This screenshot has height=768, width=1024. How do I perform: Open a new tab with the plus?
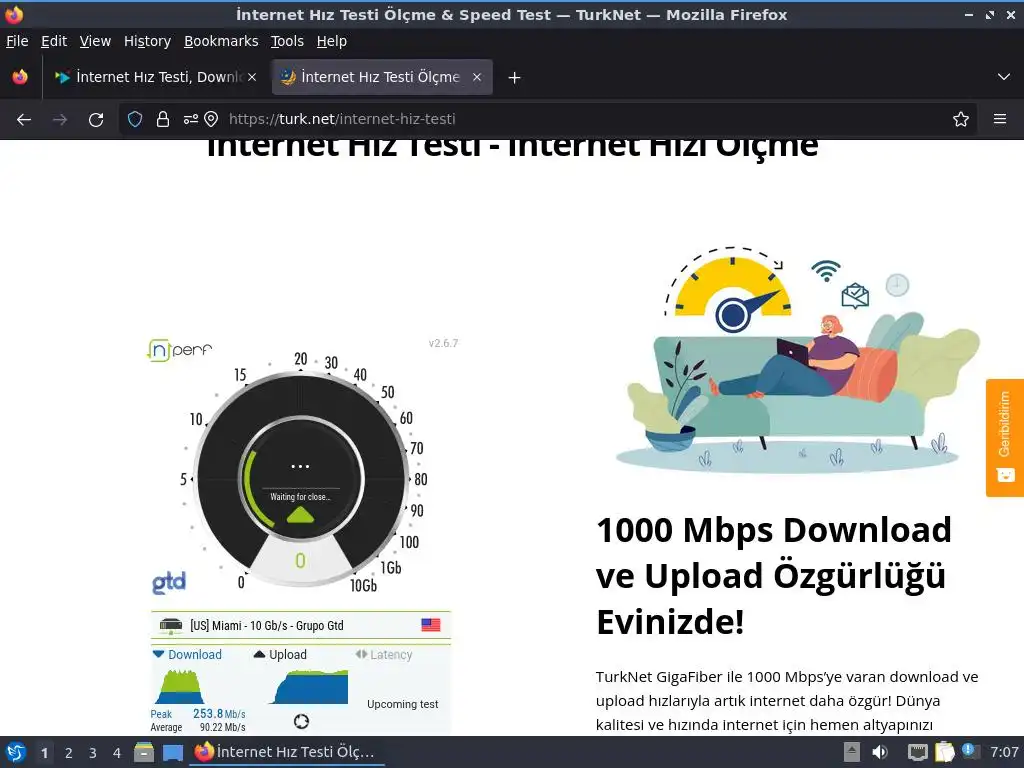click(x=515, y=78)
